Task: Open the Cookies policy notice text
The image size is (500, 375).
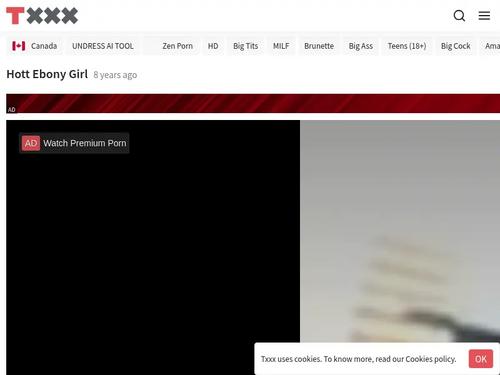Action: tap(358, 359)
